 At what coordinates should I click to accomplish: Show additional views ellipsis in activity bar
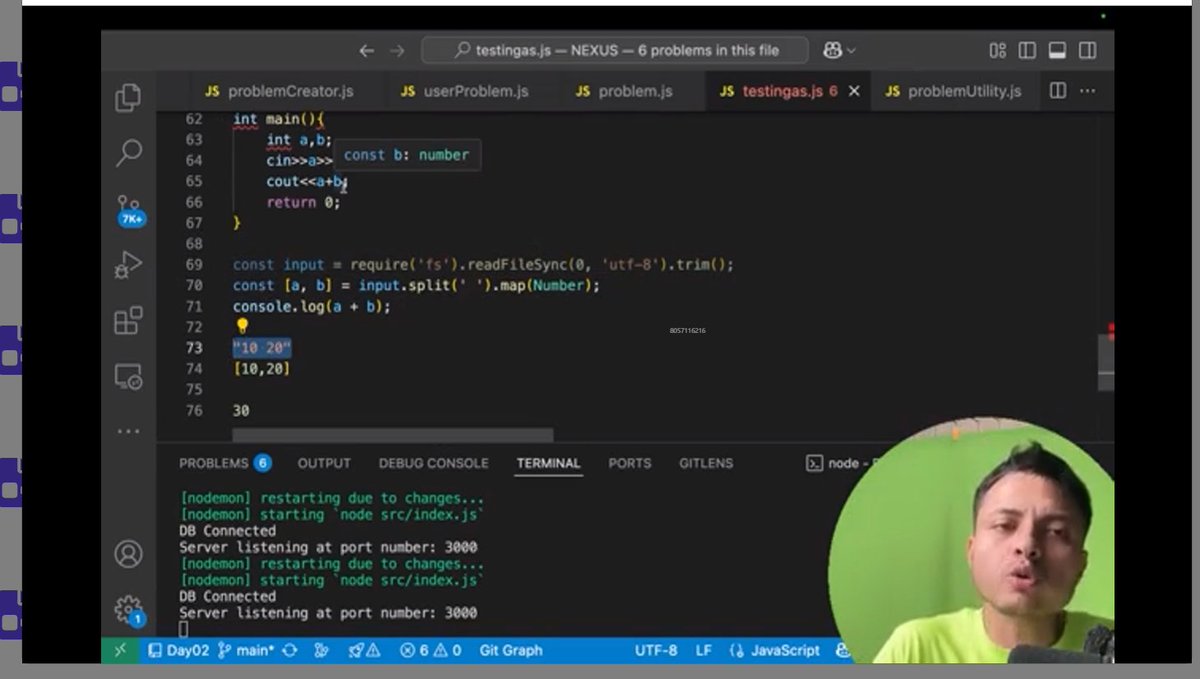coord(128,432)
